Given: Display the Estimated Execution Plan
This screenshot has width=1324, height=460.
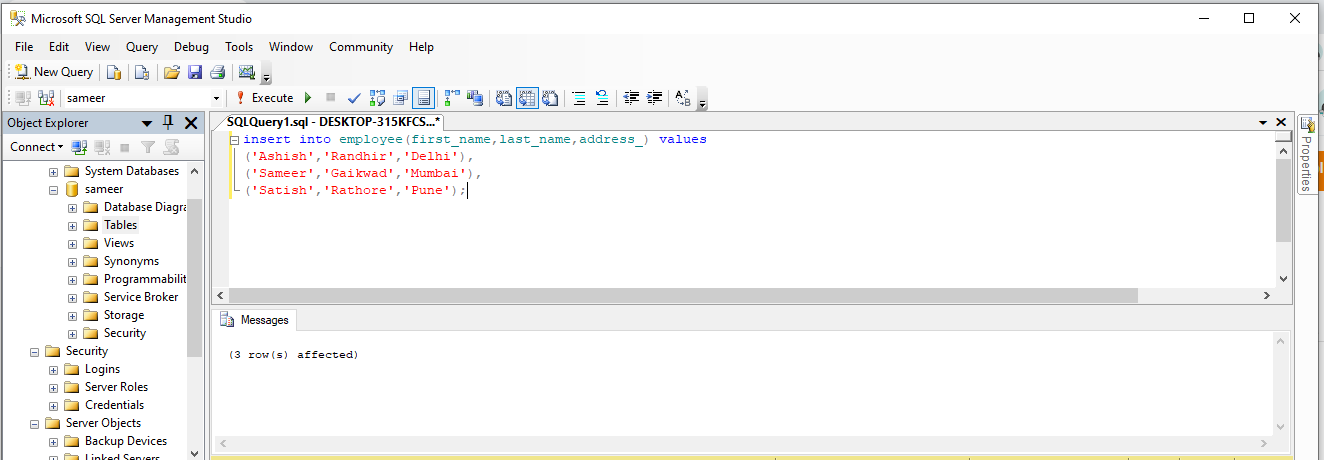Looking at the screenshot, I should click(377, 98).
